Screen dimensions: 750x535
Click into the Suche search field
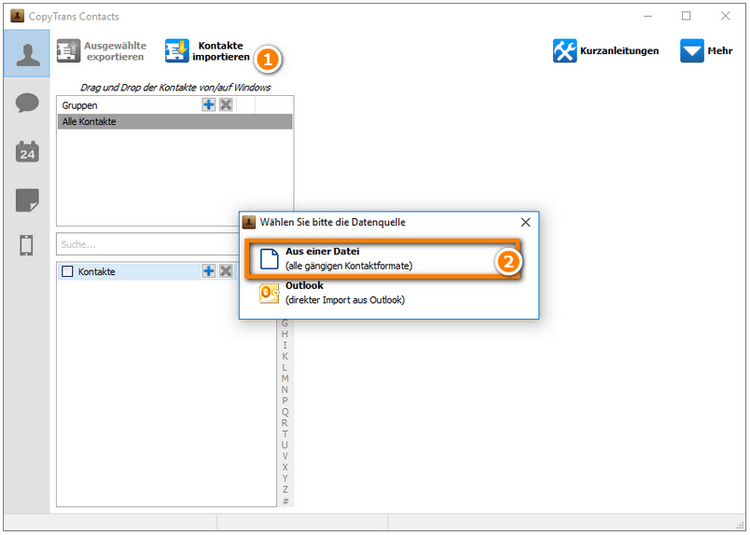point(148,244)
